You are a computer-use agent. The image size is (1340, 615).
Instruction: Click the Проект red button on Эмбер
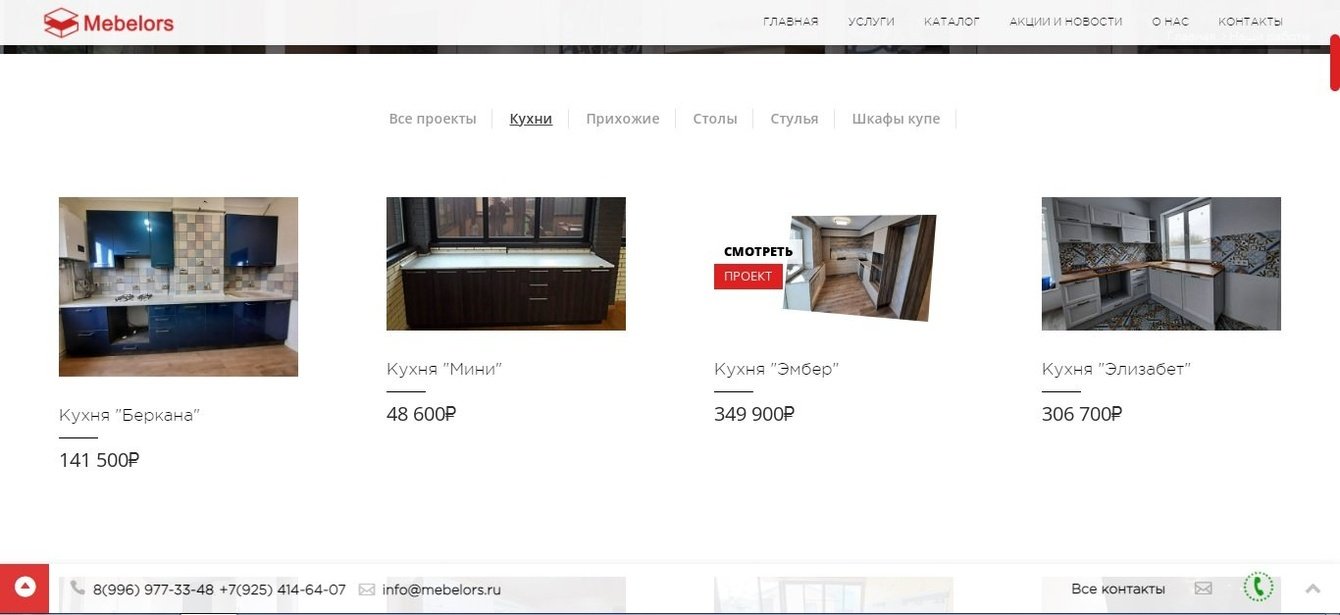748,276
